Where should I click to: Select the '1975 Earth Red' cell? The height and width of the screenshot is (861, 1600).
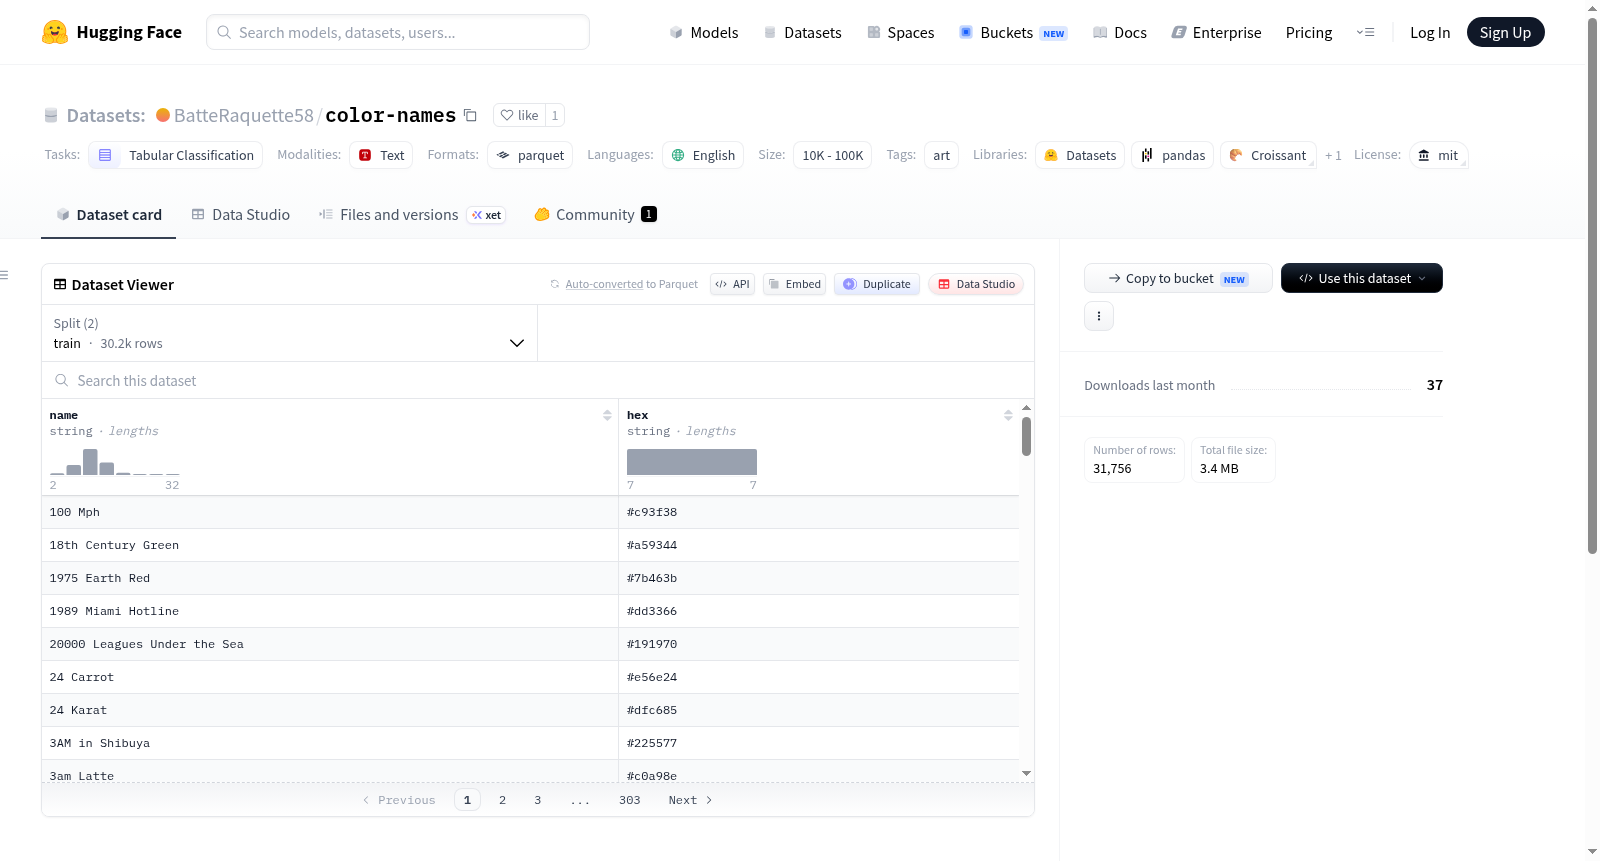pyautogui.click(x=330, y=578)
